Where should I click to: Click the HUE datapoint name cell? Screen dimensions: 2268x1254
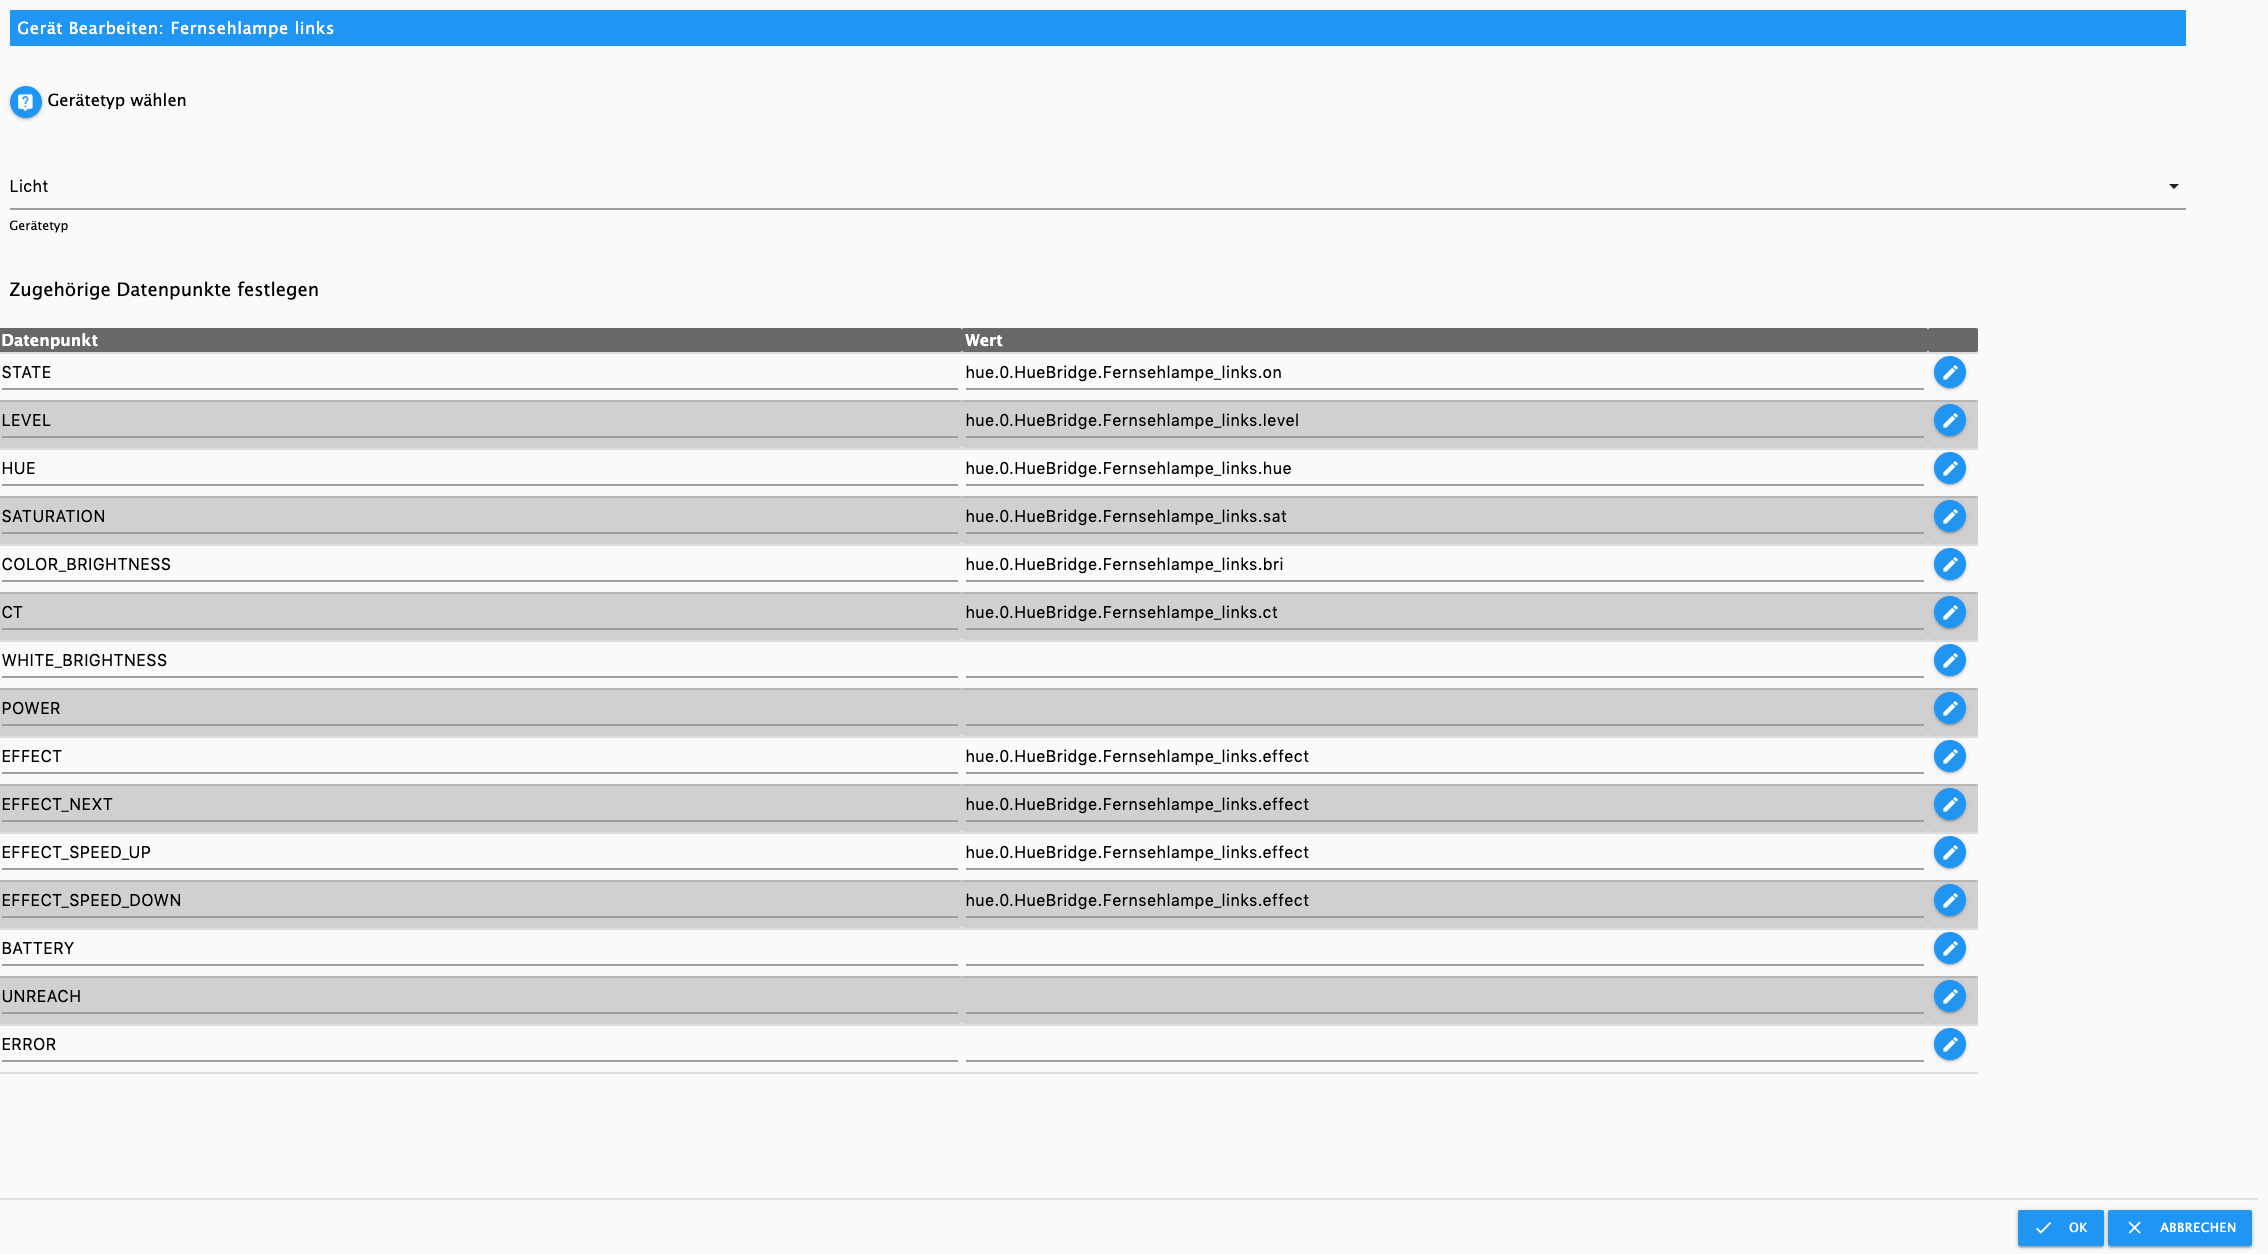(x=479, y=469)
